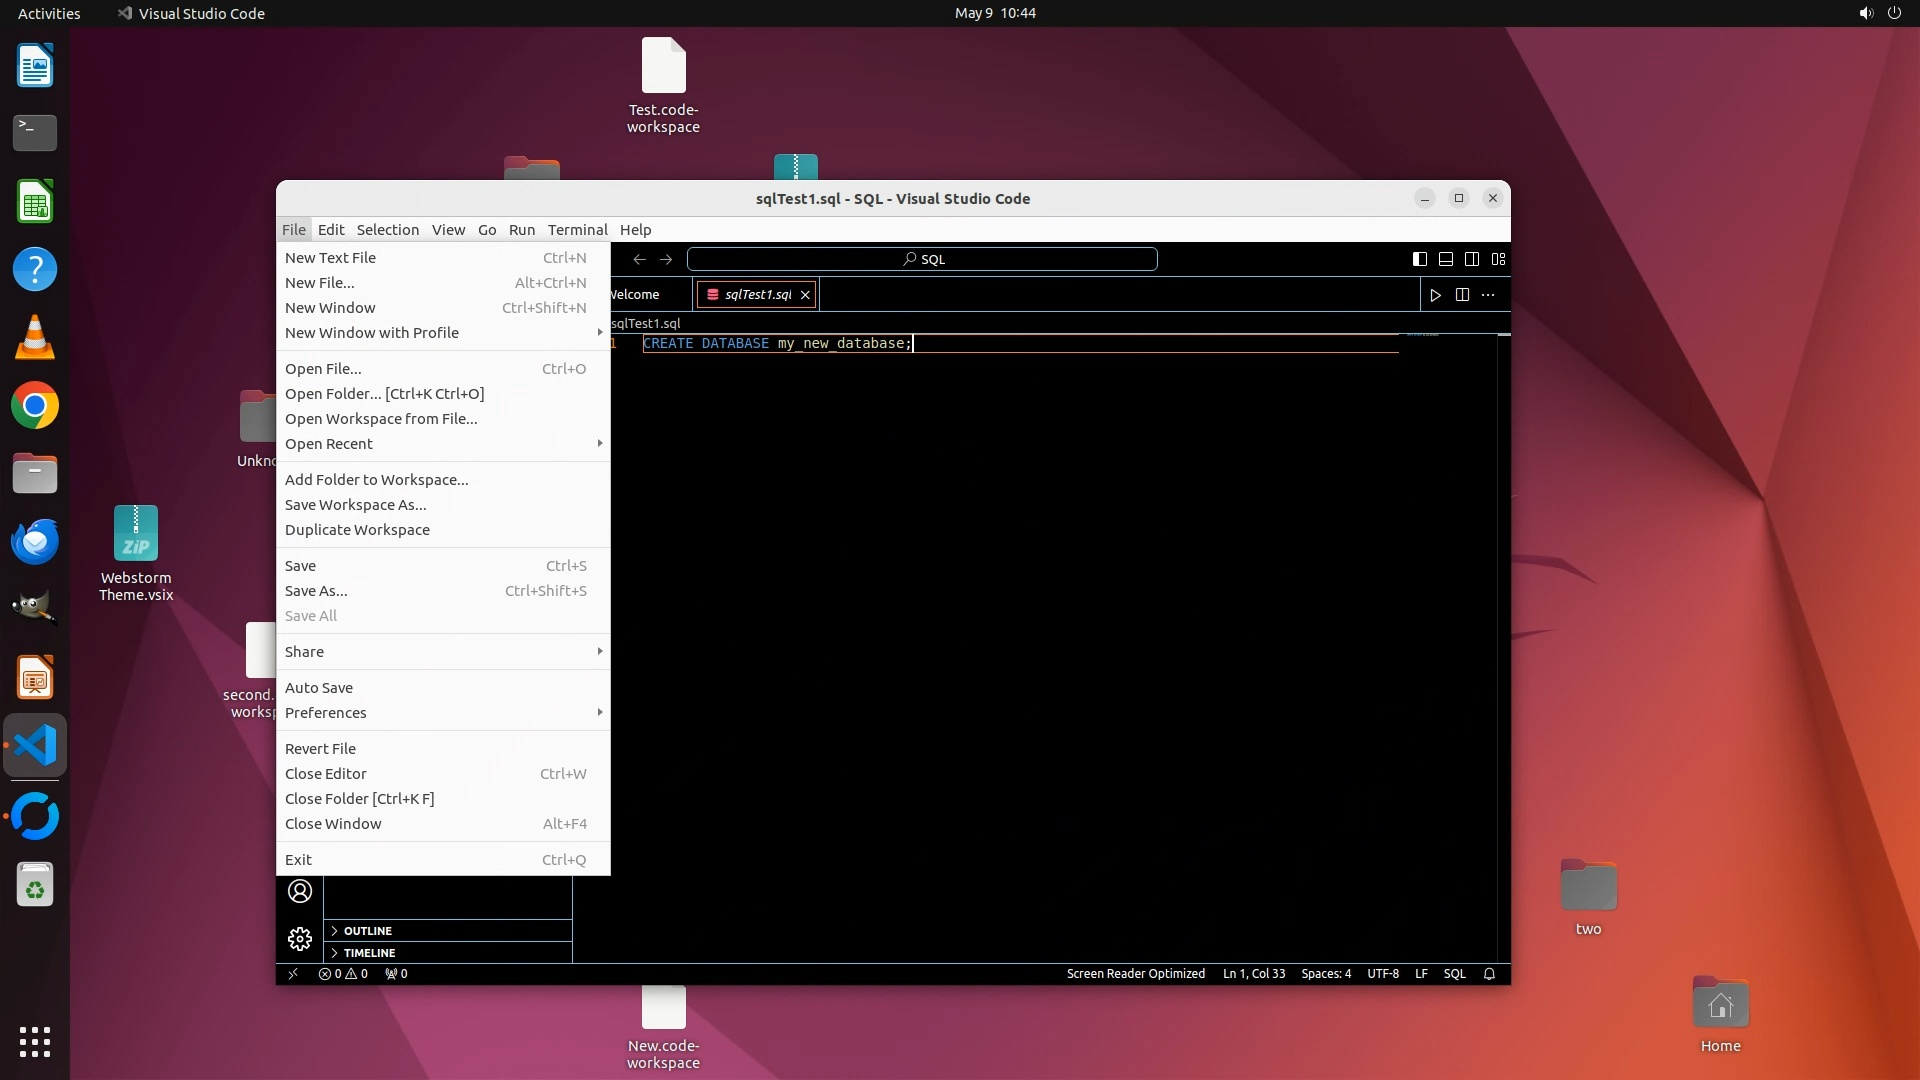Click the Customize Layout icon
Screen dimensions: 1920x1080
(x=1498, y=259)
